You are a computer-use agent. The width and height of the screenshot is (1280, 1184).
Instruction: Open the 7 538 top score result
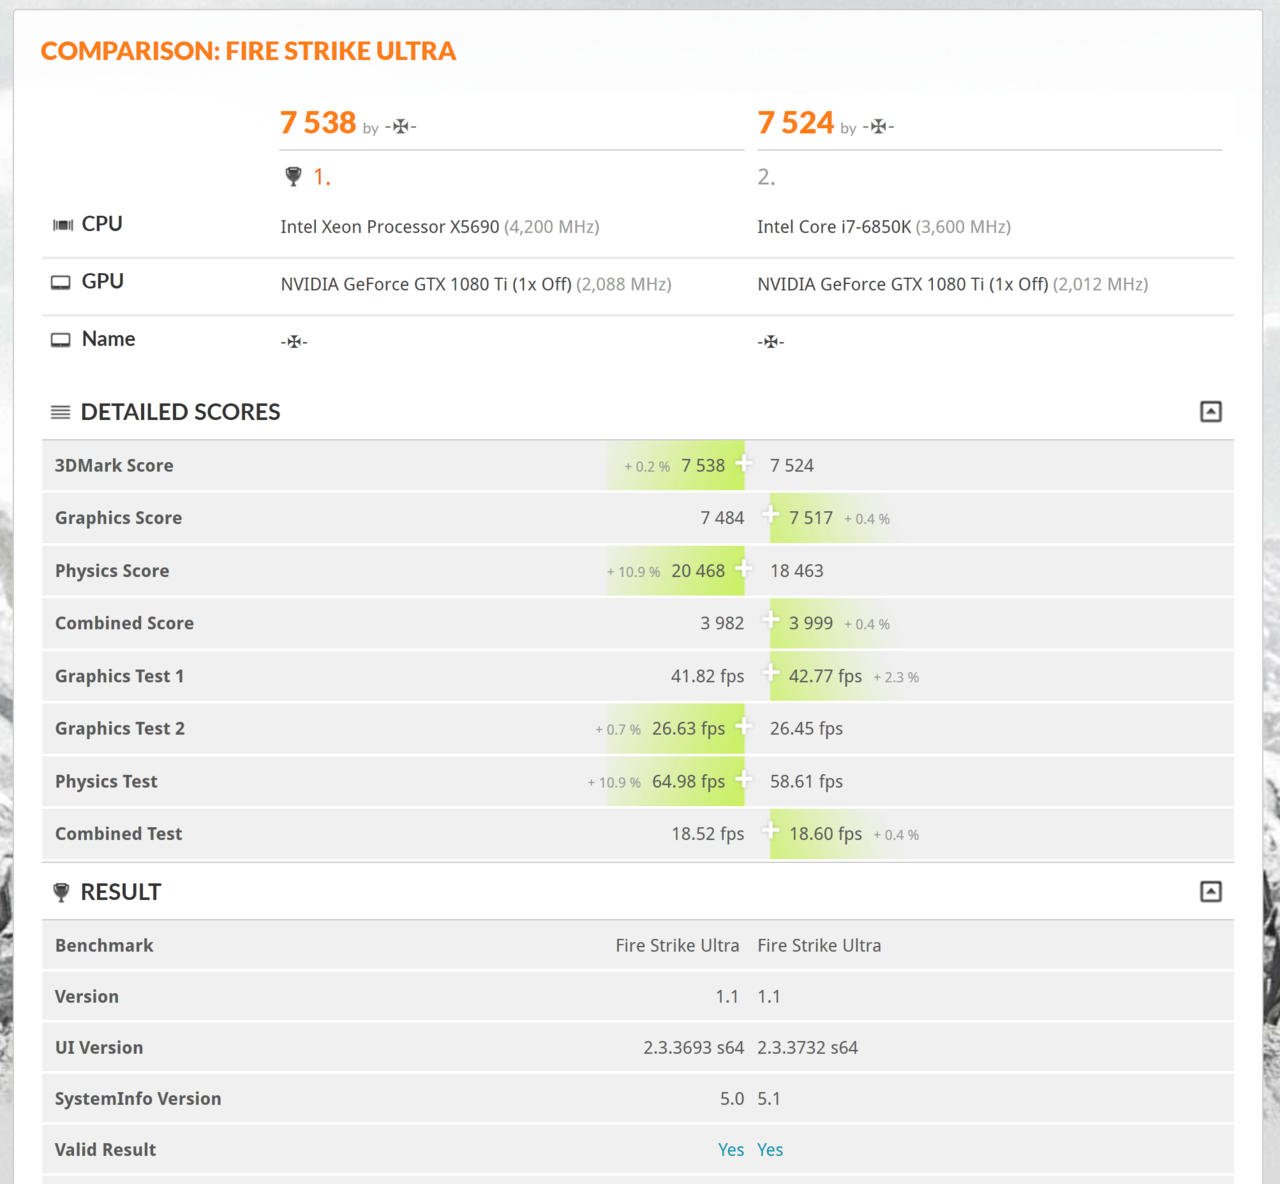tap(318, 123)
